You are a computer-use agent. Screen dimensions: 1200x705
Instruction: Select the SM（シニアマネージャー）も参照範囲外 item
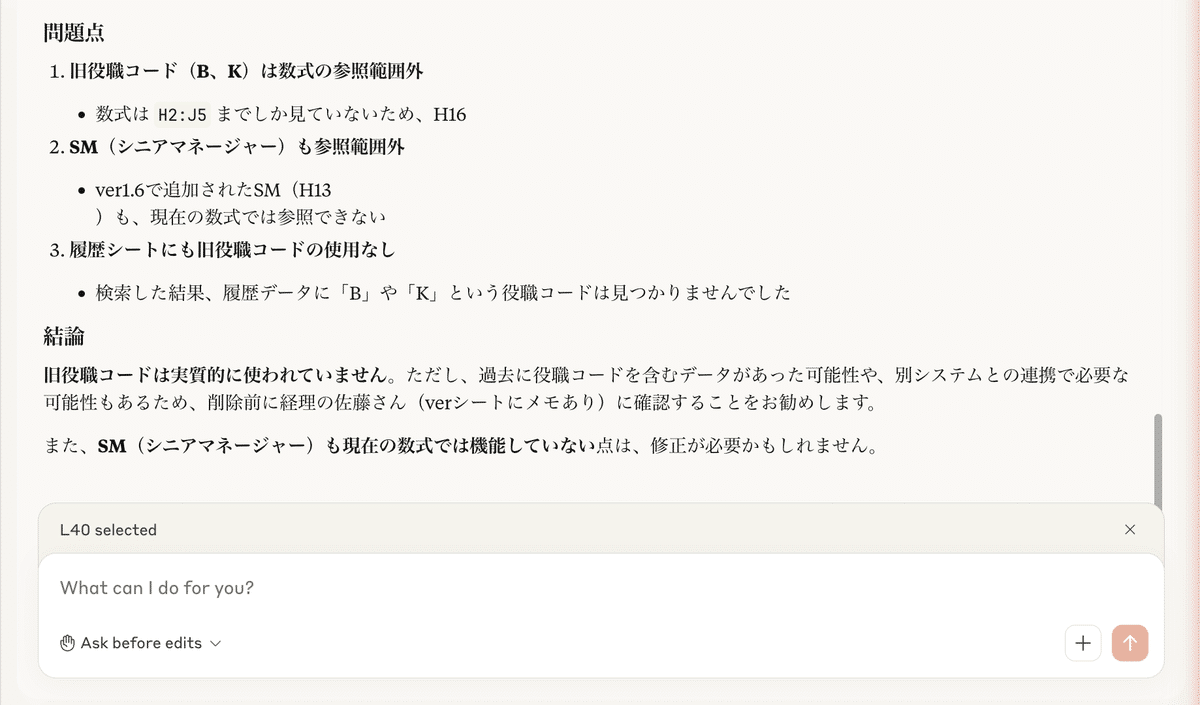pyautogui.click(x=237, y=147)
